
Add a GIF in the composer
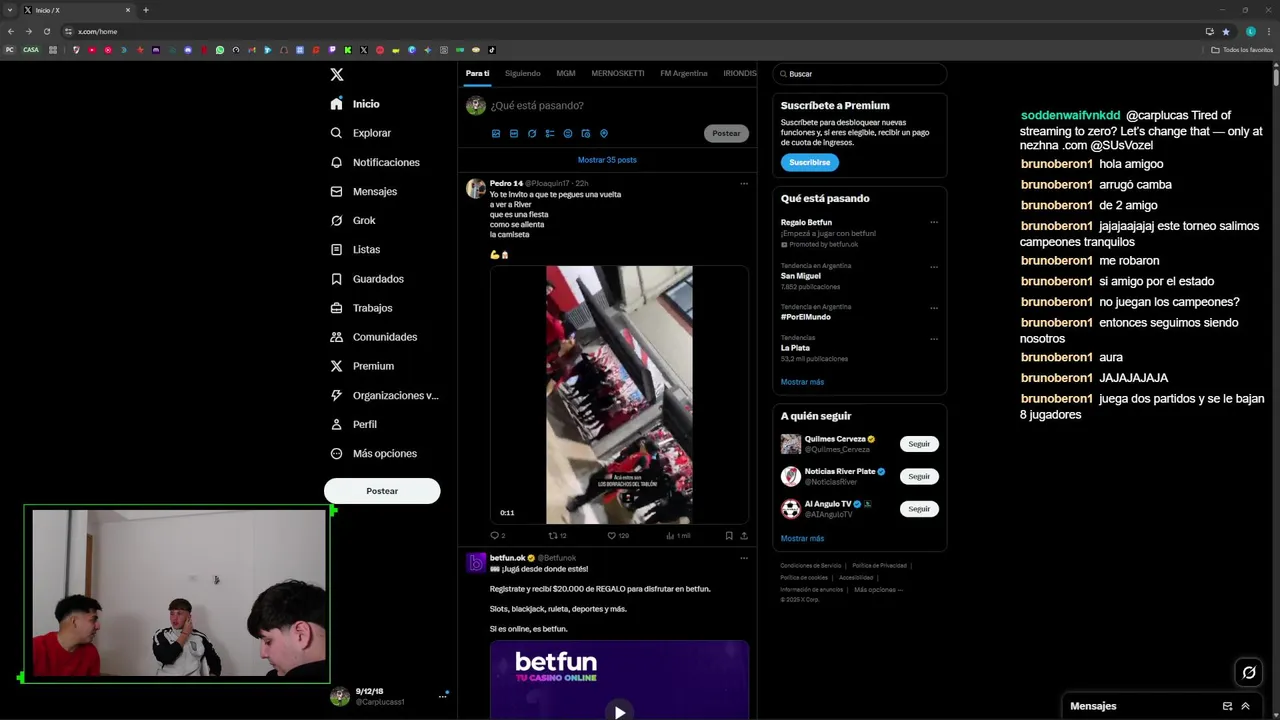tap(514, 133)
